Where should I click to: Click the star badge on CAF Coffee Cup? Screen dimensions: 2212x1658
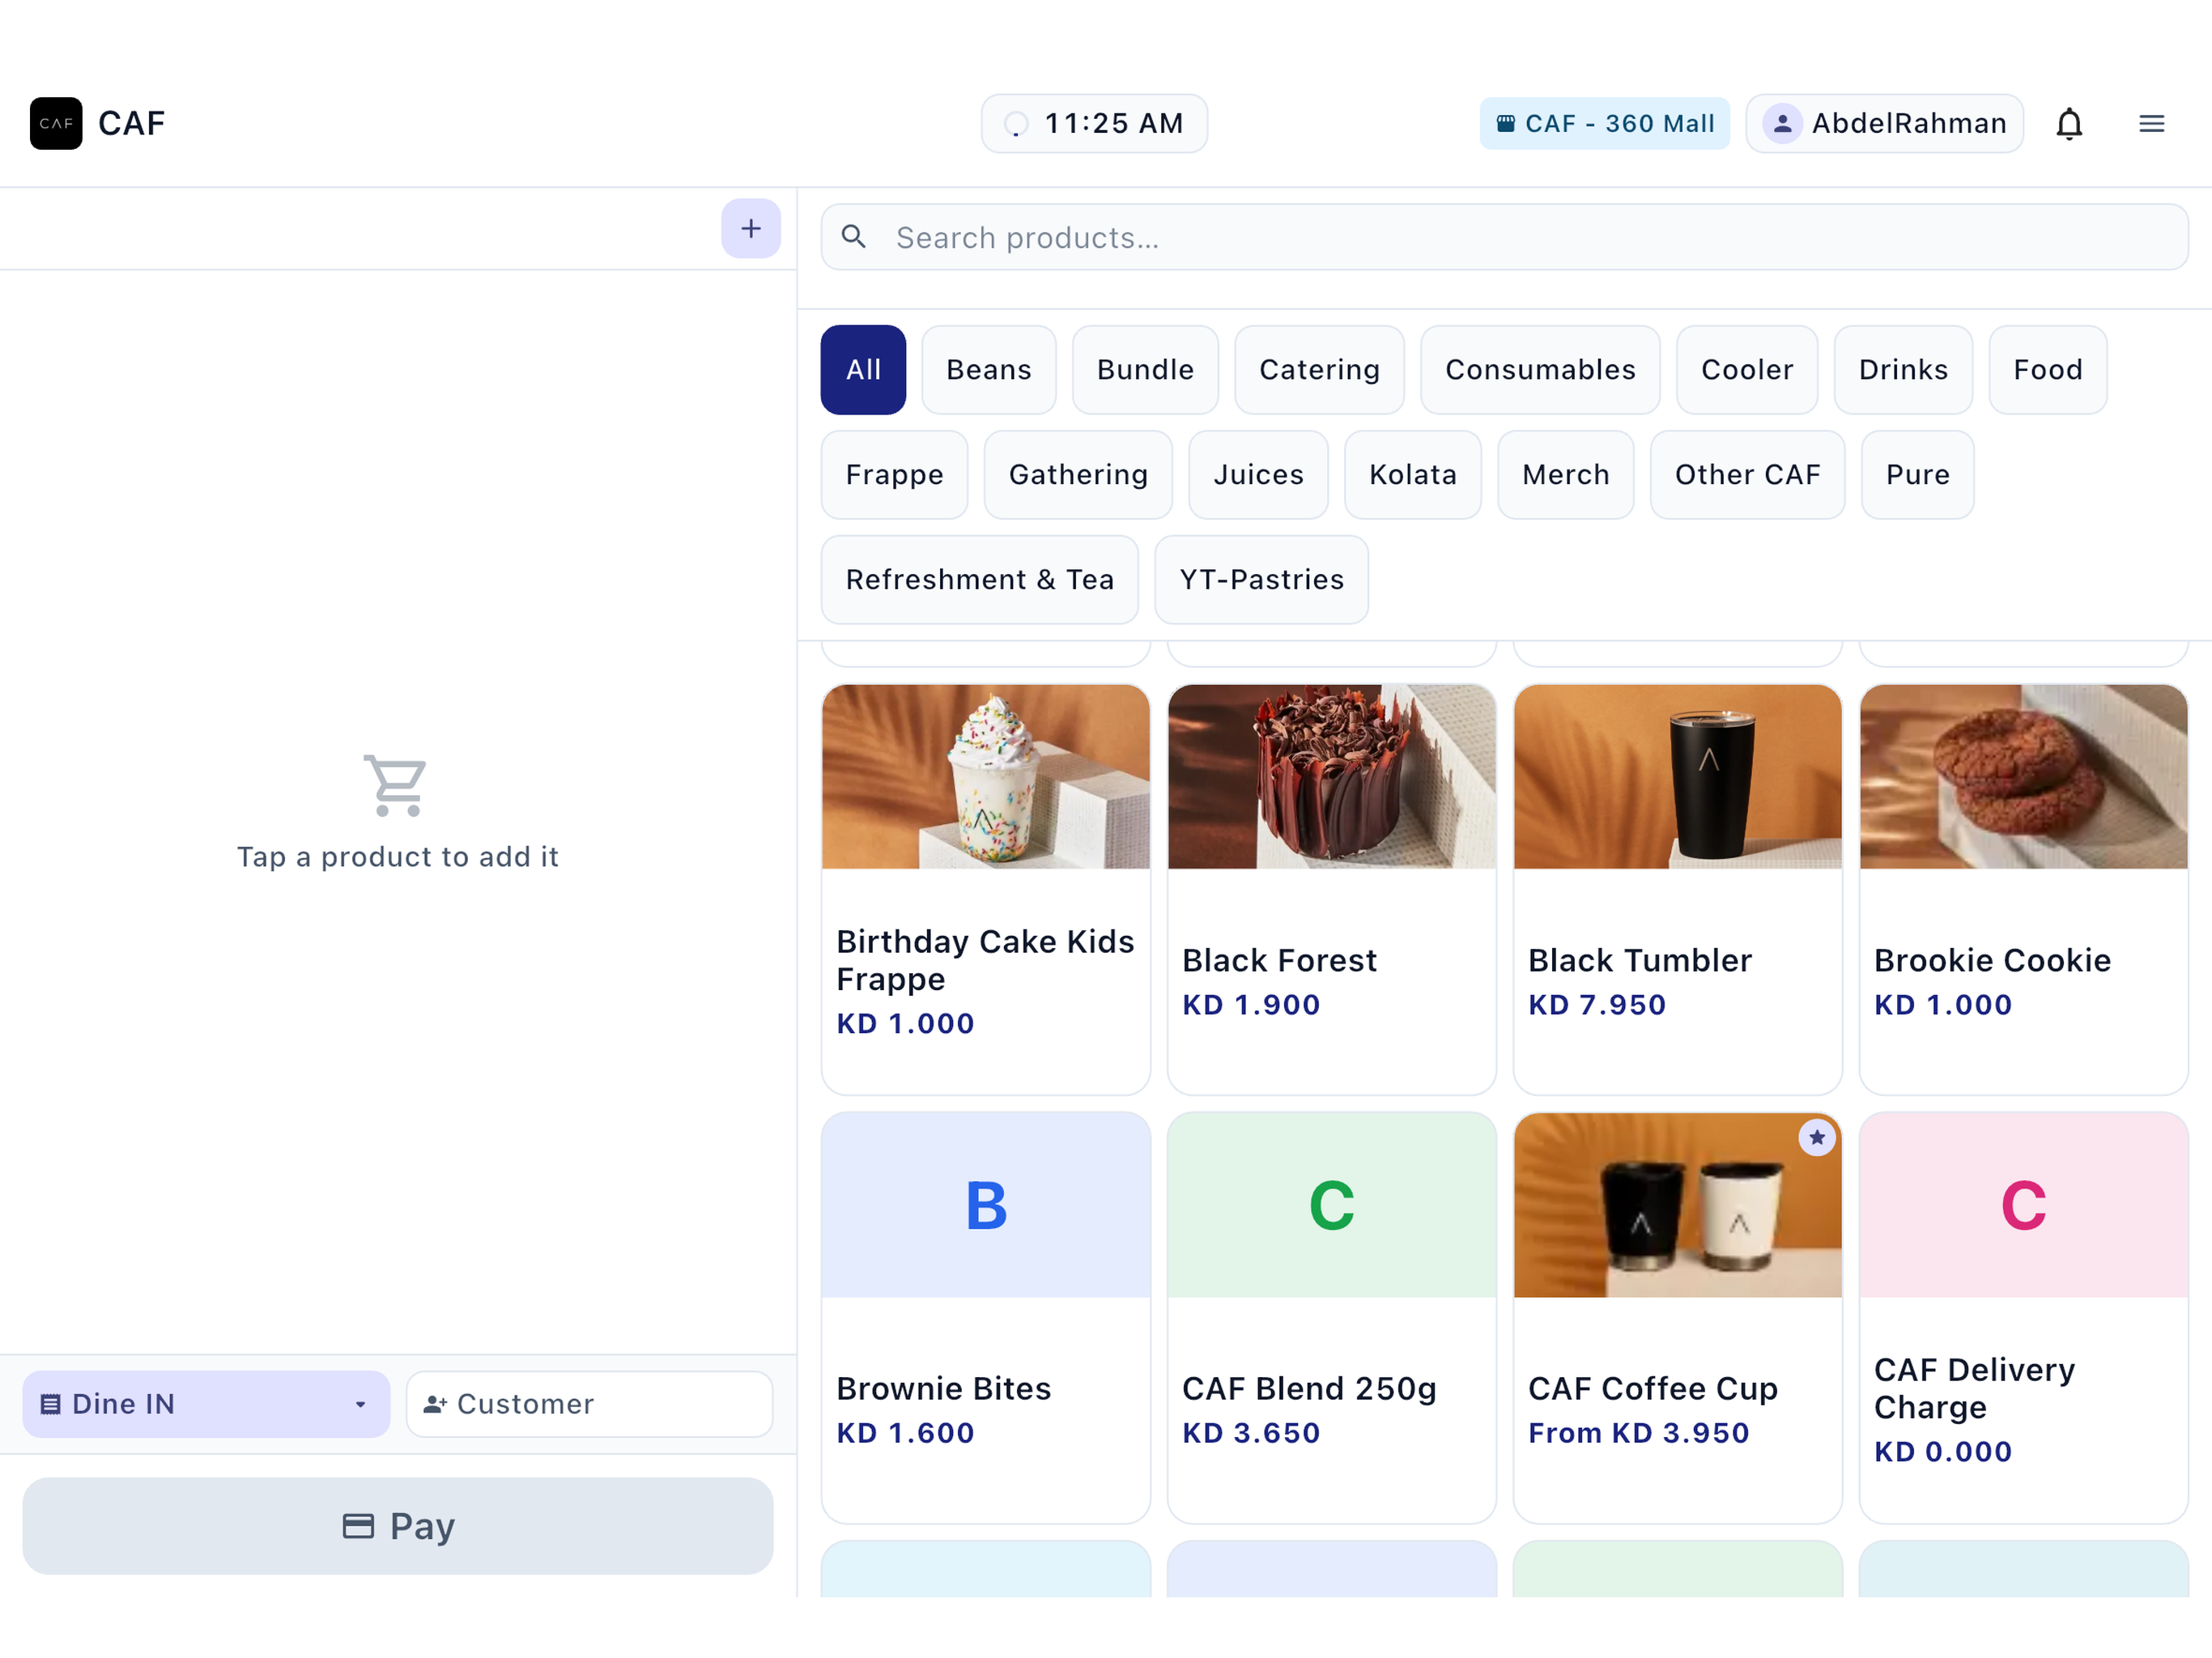point(1817,1137)
